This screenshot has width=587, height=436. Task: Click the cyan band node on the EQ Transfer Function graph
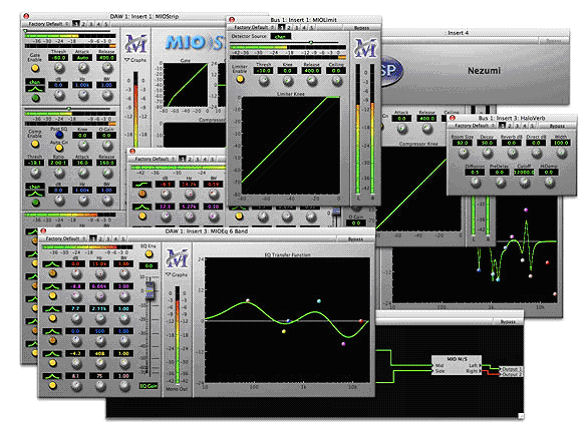[x=319, y=301]
